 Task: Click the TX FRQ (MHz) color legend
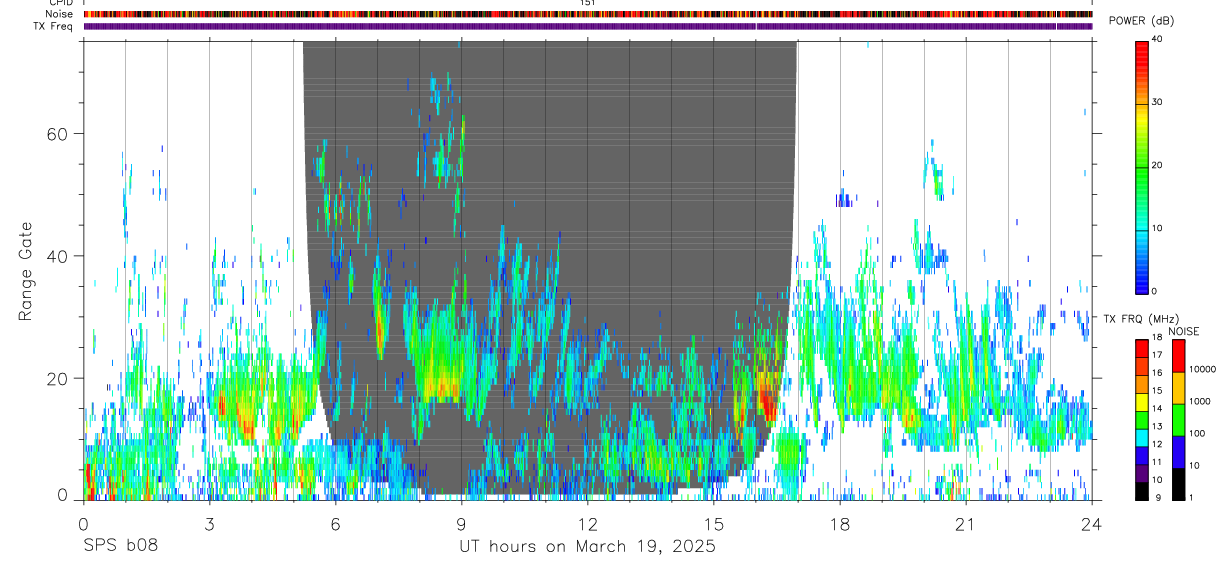point(1142,420)
